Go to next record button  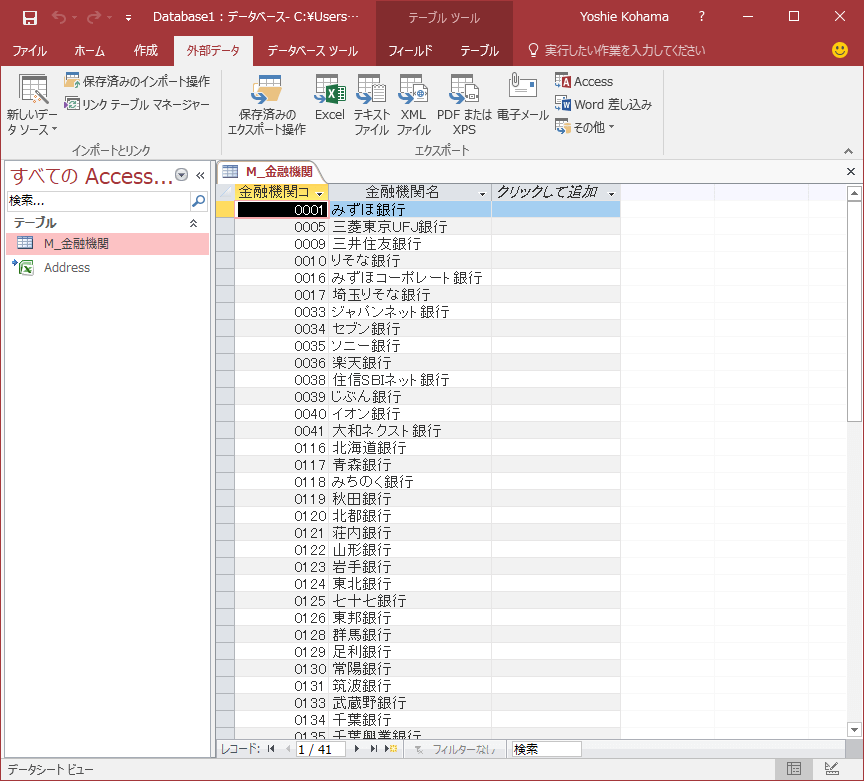[357, 748]
